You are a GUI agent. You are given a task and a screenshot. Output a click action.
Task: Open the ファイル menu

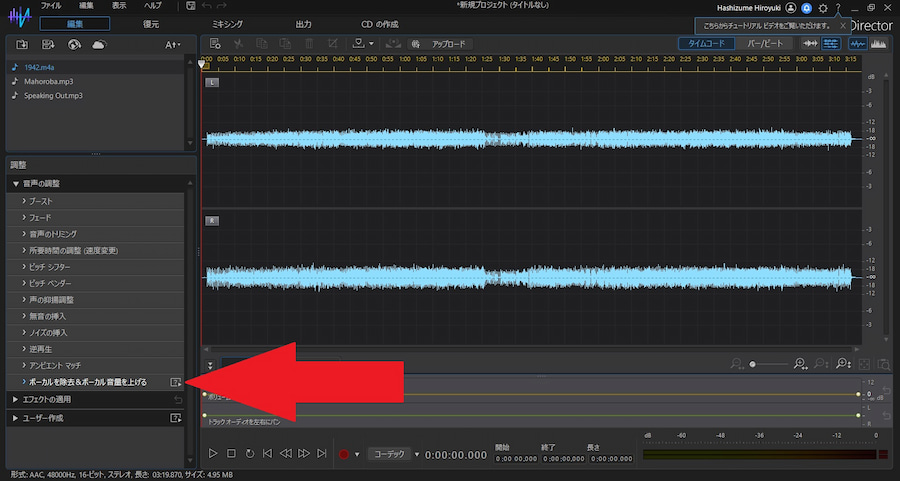(51, 6)
